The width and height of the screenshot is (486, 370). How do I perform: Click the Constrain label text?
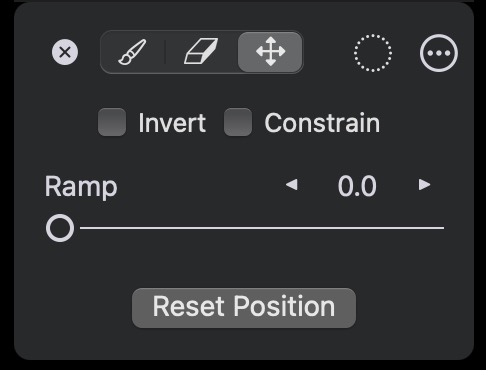(322, 123)
